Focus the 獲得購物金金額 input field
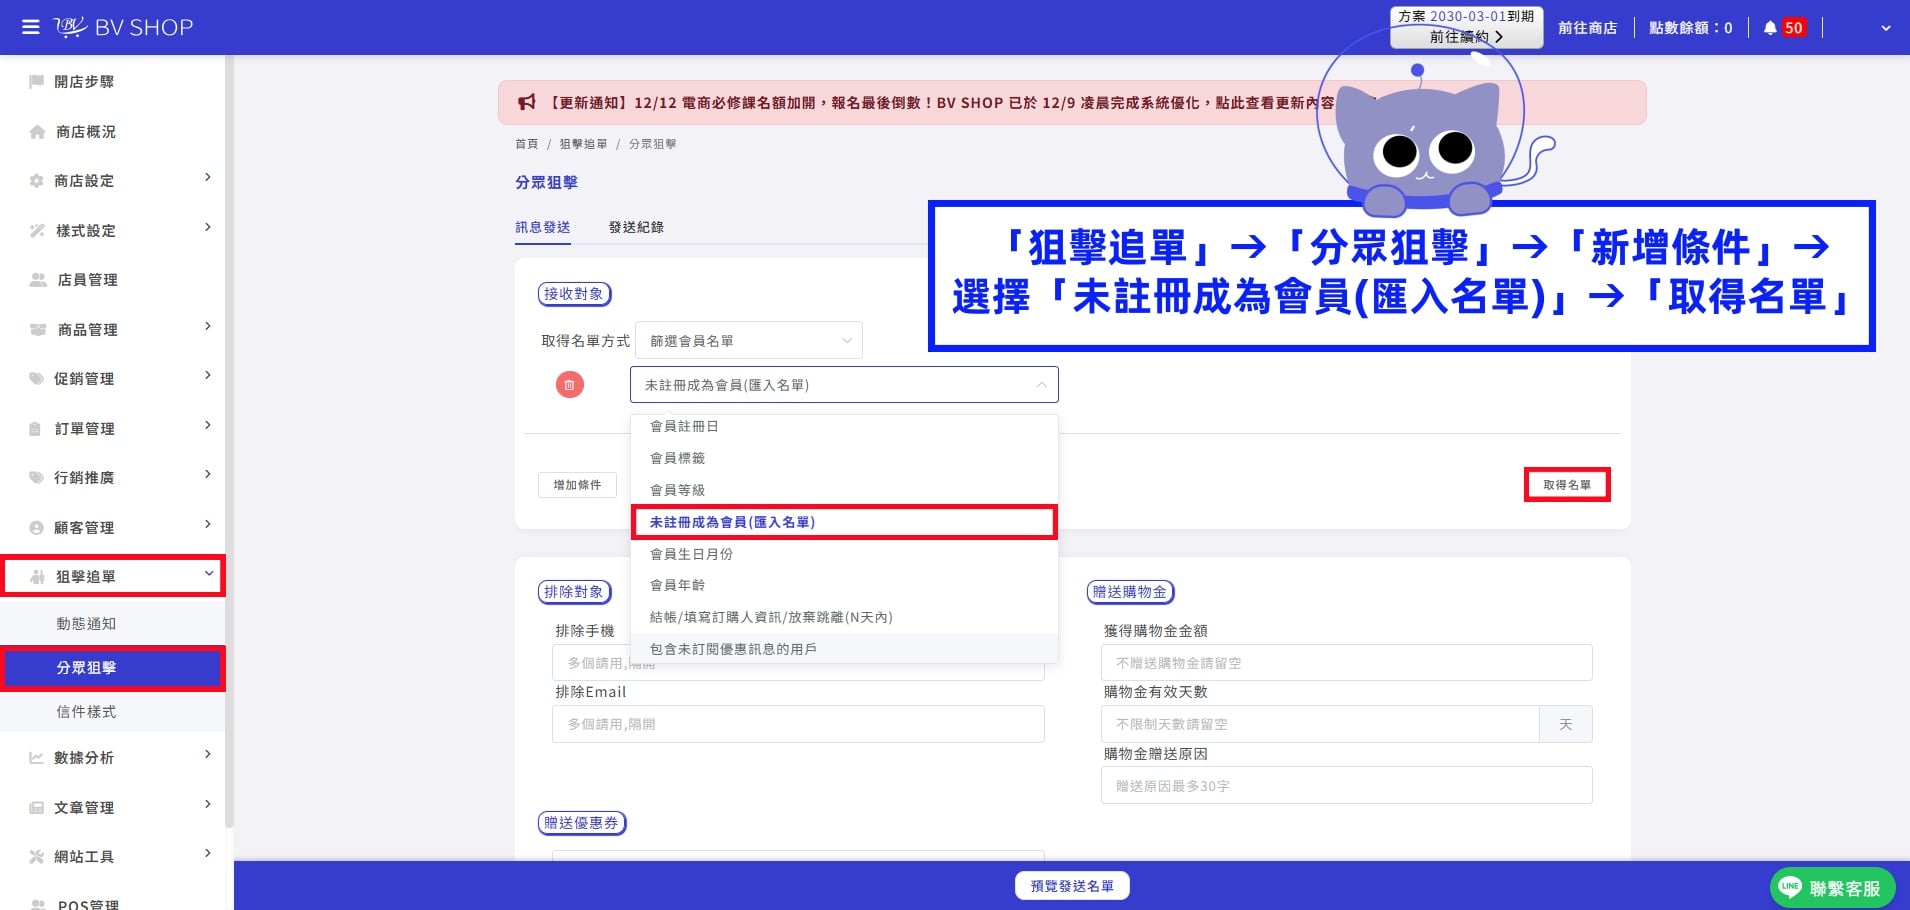 click(1346, 663)
